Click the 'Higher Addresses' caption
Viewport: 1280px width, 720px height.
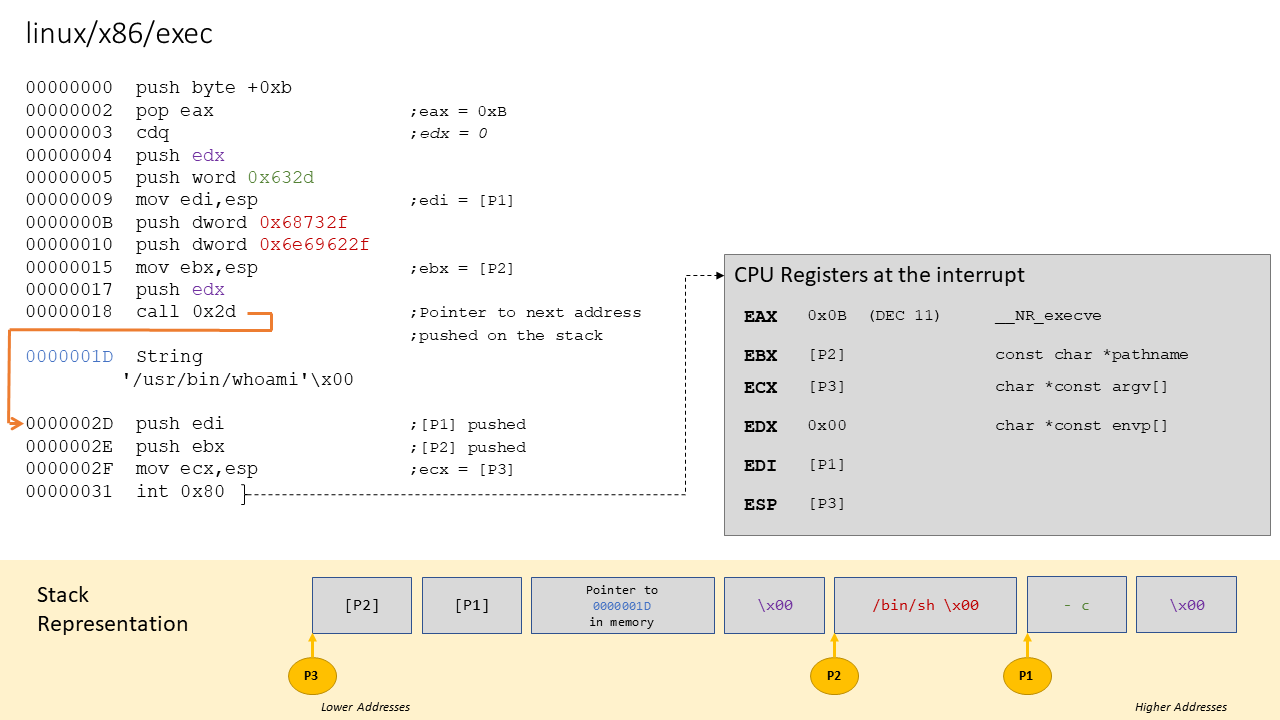click(1181, 707)
